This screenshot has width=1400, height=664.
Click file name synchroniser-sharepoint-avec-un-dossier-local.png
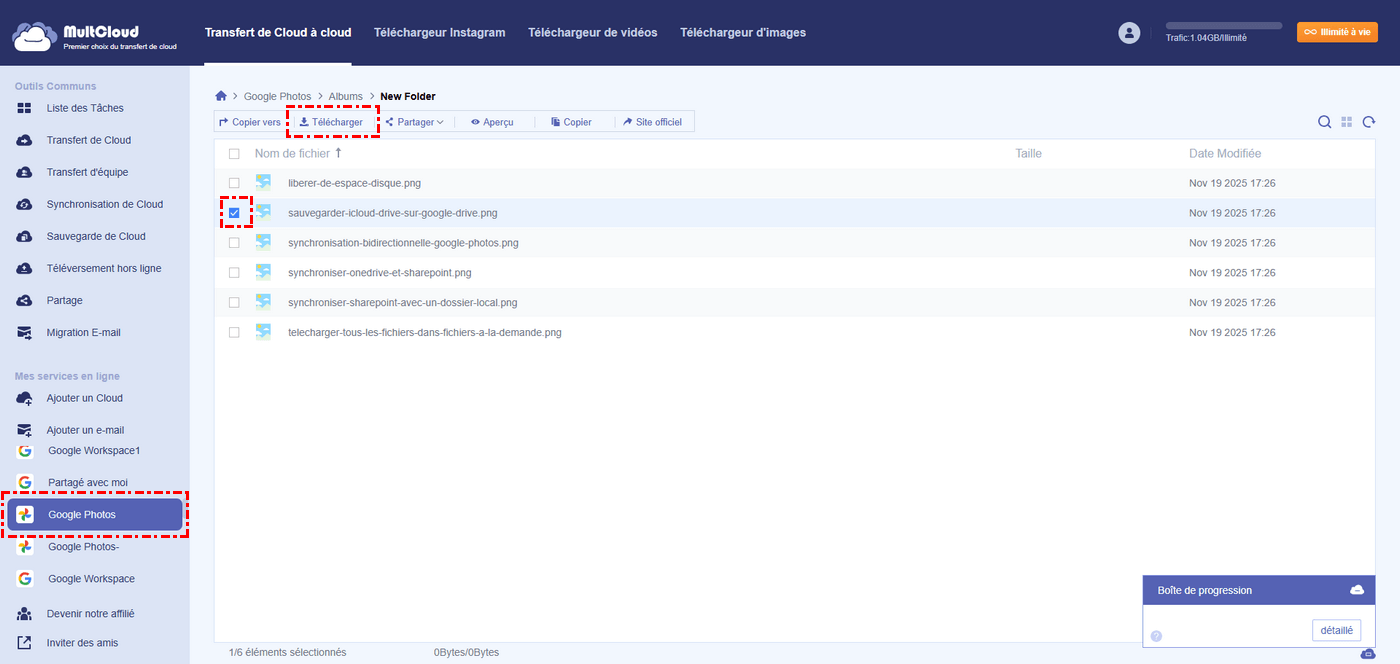(402, 302)
